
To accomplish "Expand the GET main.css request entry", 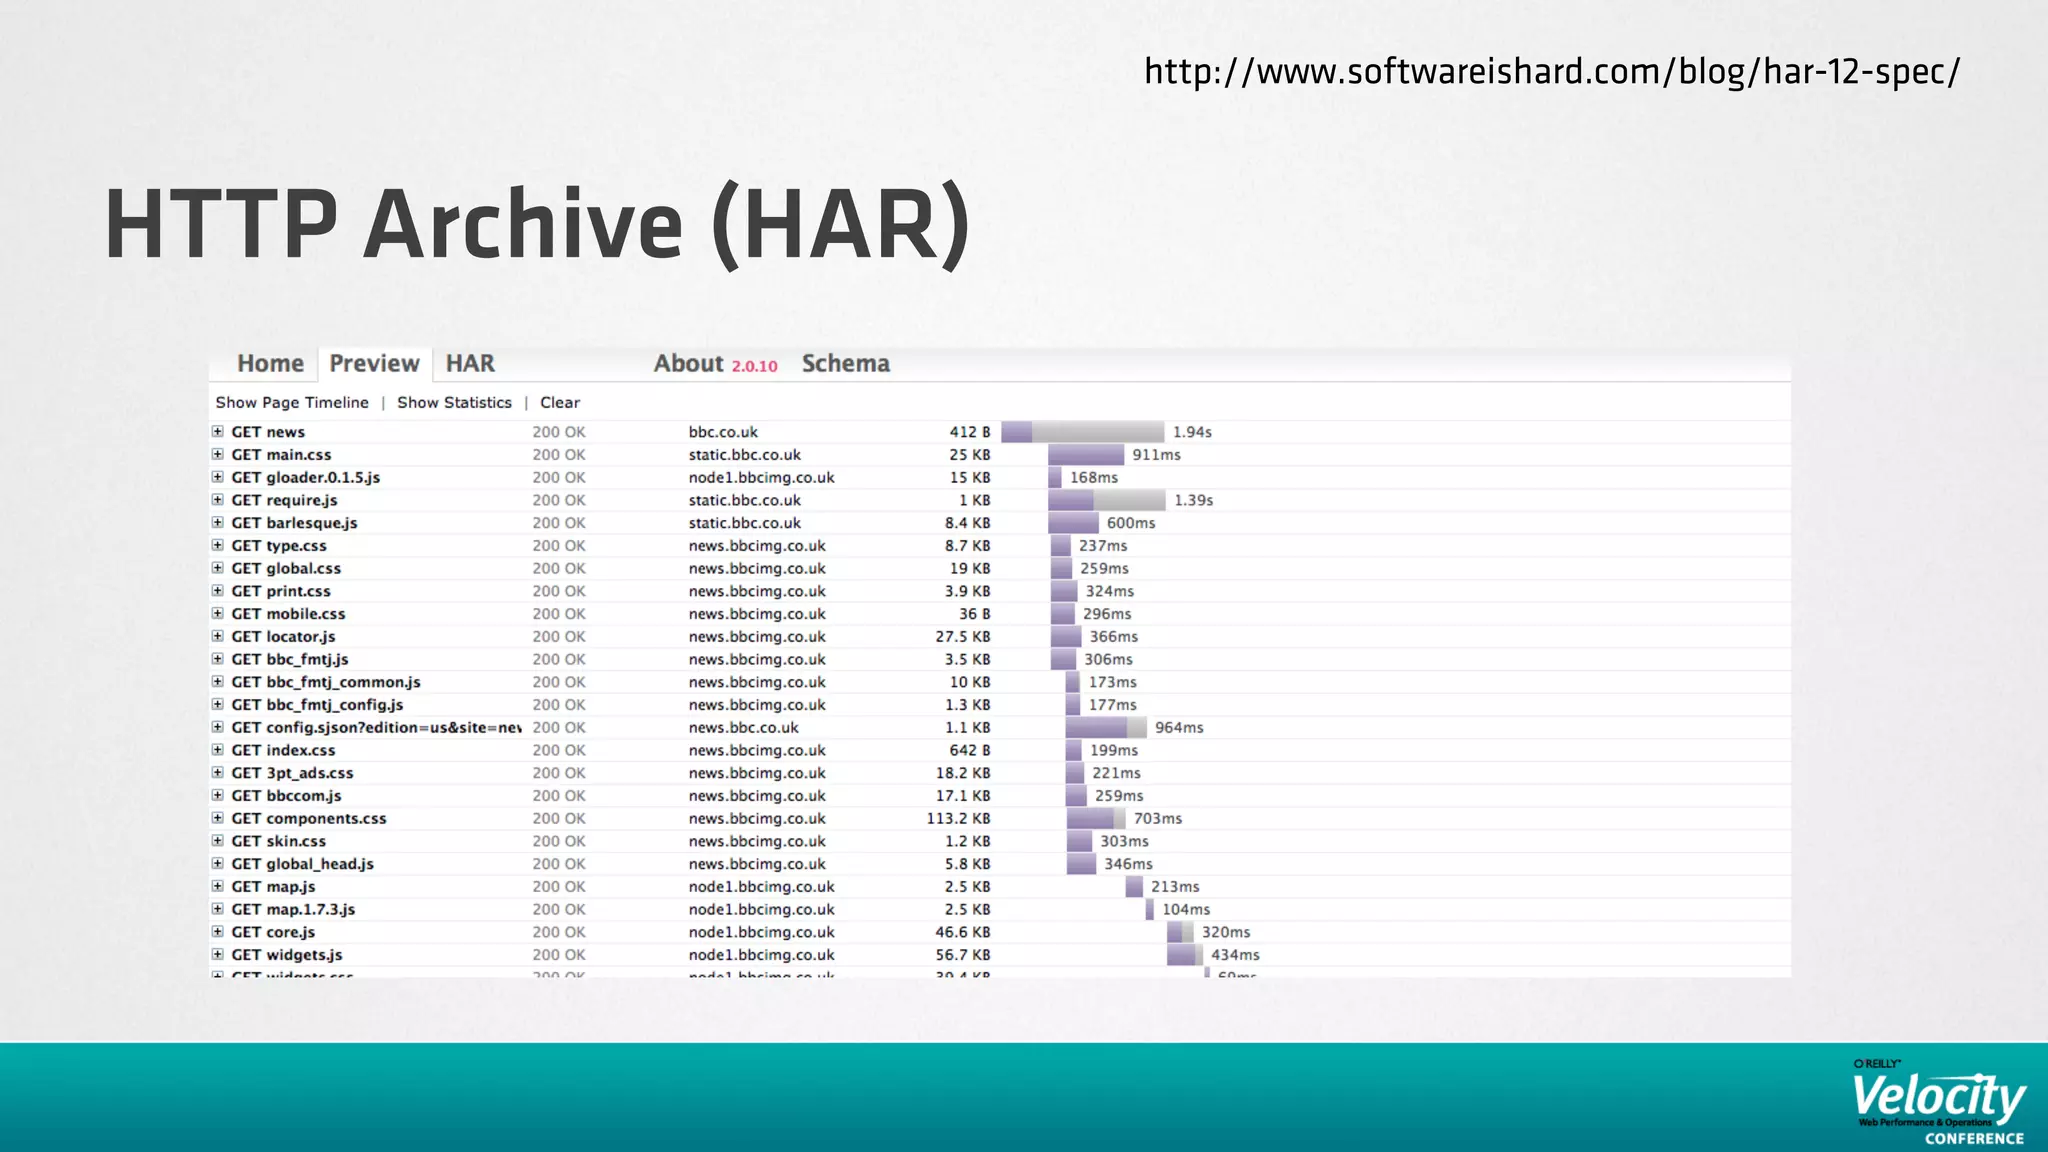I will click(x=218, y=455).
